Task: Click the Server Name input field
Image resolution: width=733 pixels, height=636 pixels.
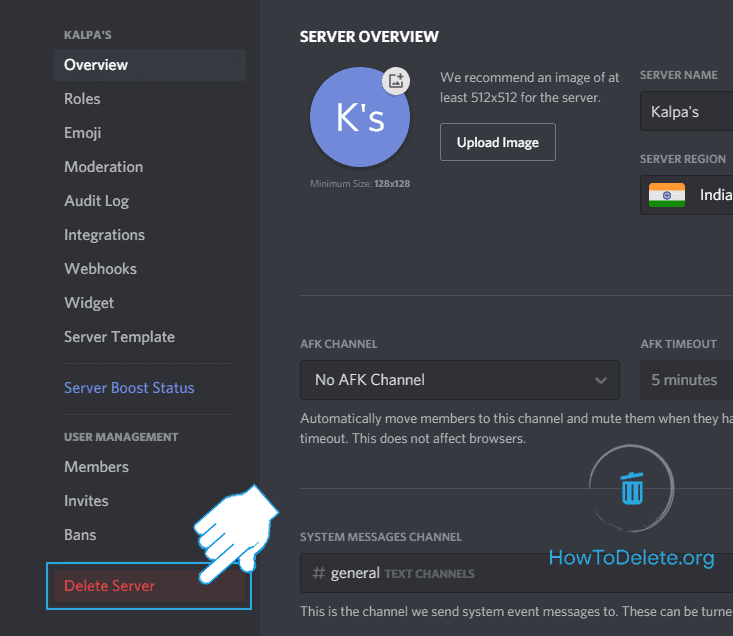Action: click(688, 111)
